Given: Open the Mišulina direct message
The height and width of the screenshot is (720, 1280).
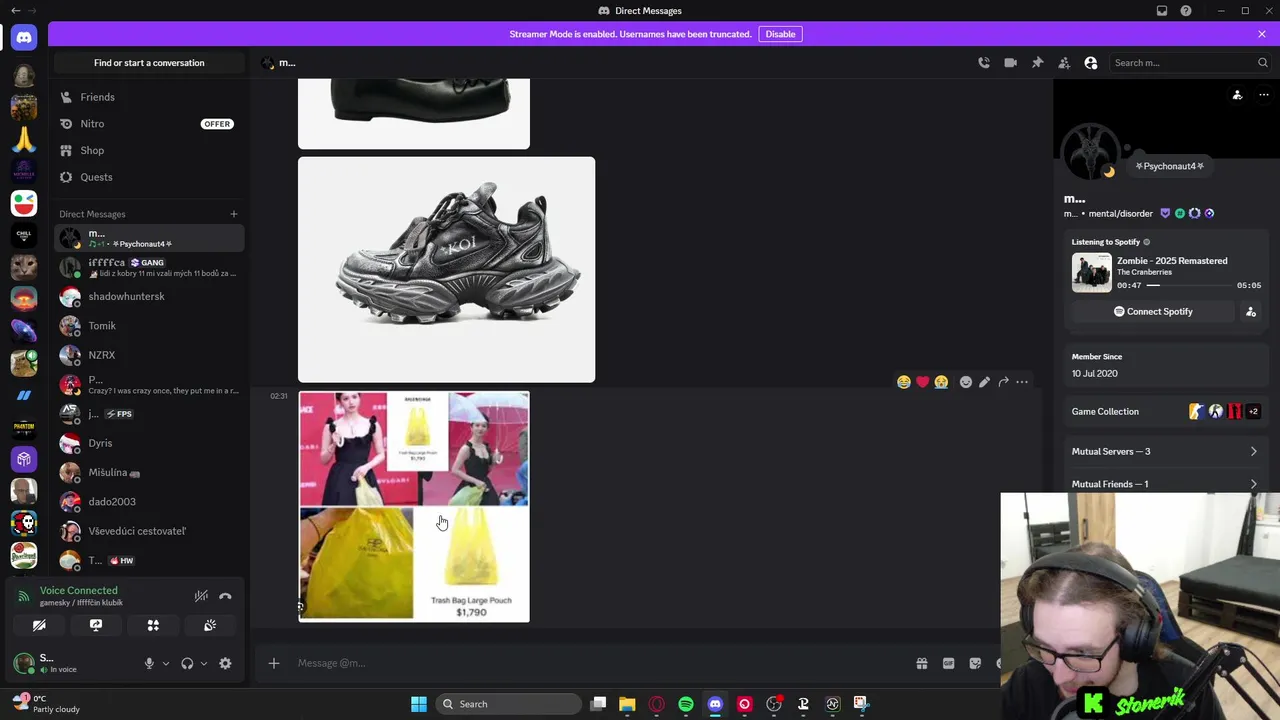Looking at the screenshot, I should 149,472.
